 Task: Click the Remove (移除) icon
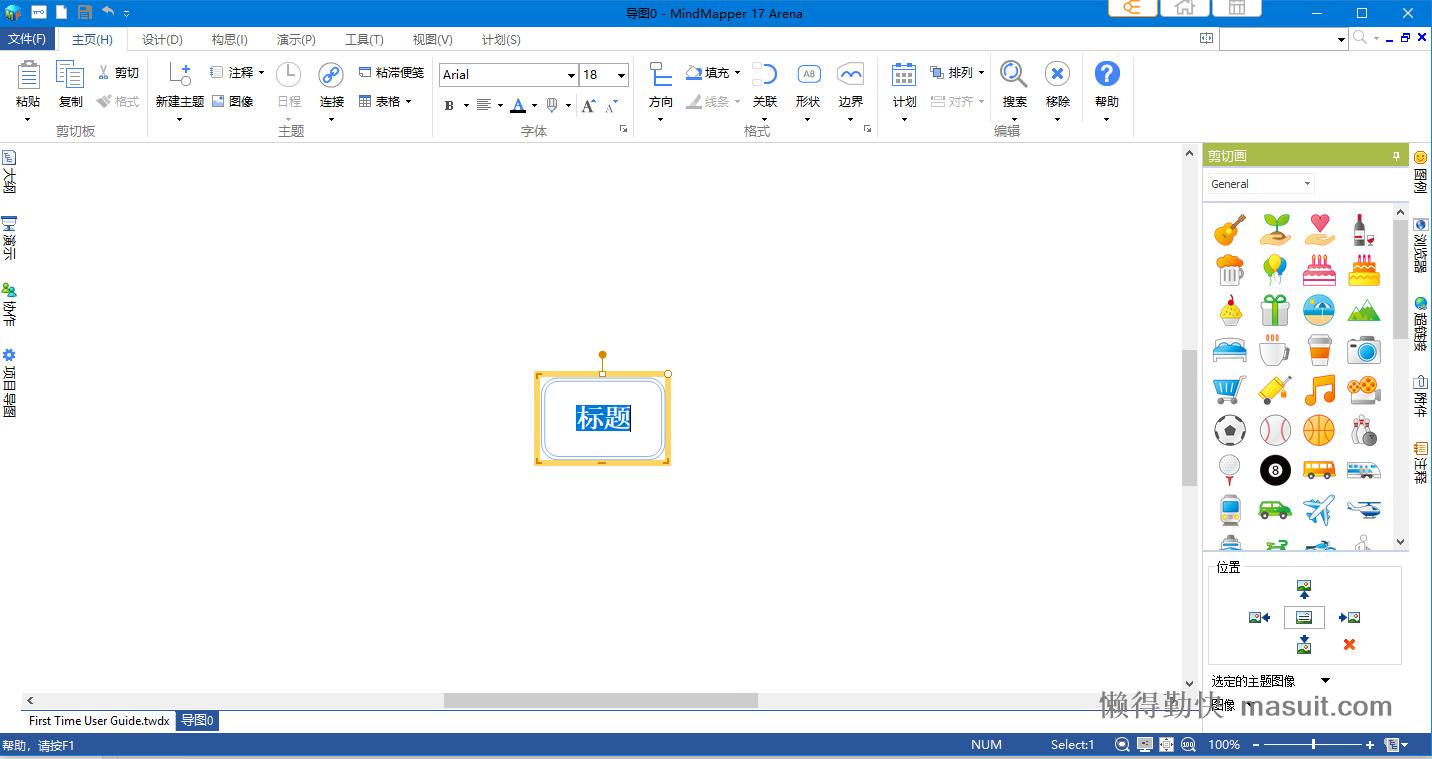click(1057, 75)
